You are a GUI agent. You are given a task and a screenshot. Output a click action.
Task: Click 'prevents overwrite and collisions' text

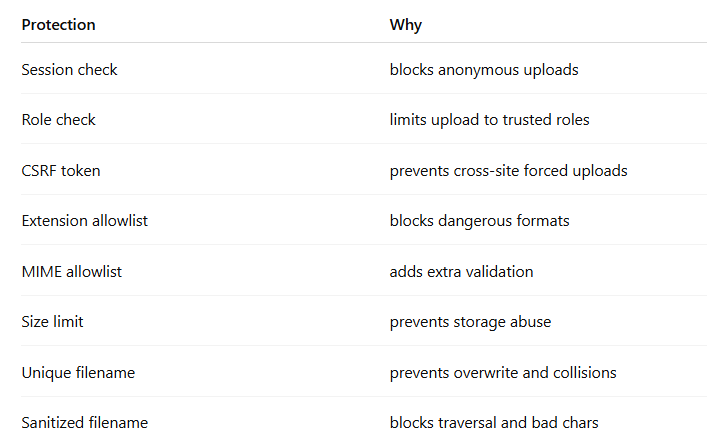click(x=503, y=373)
